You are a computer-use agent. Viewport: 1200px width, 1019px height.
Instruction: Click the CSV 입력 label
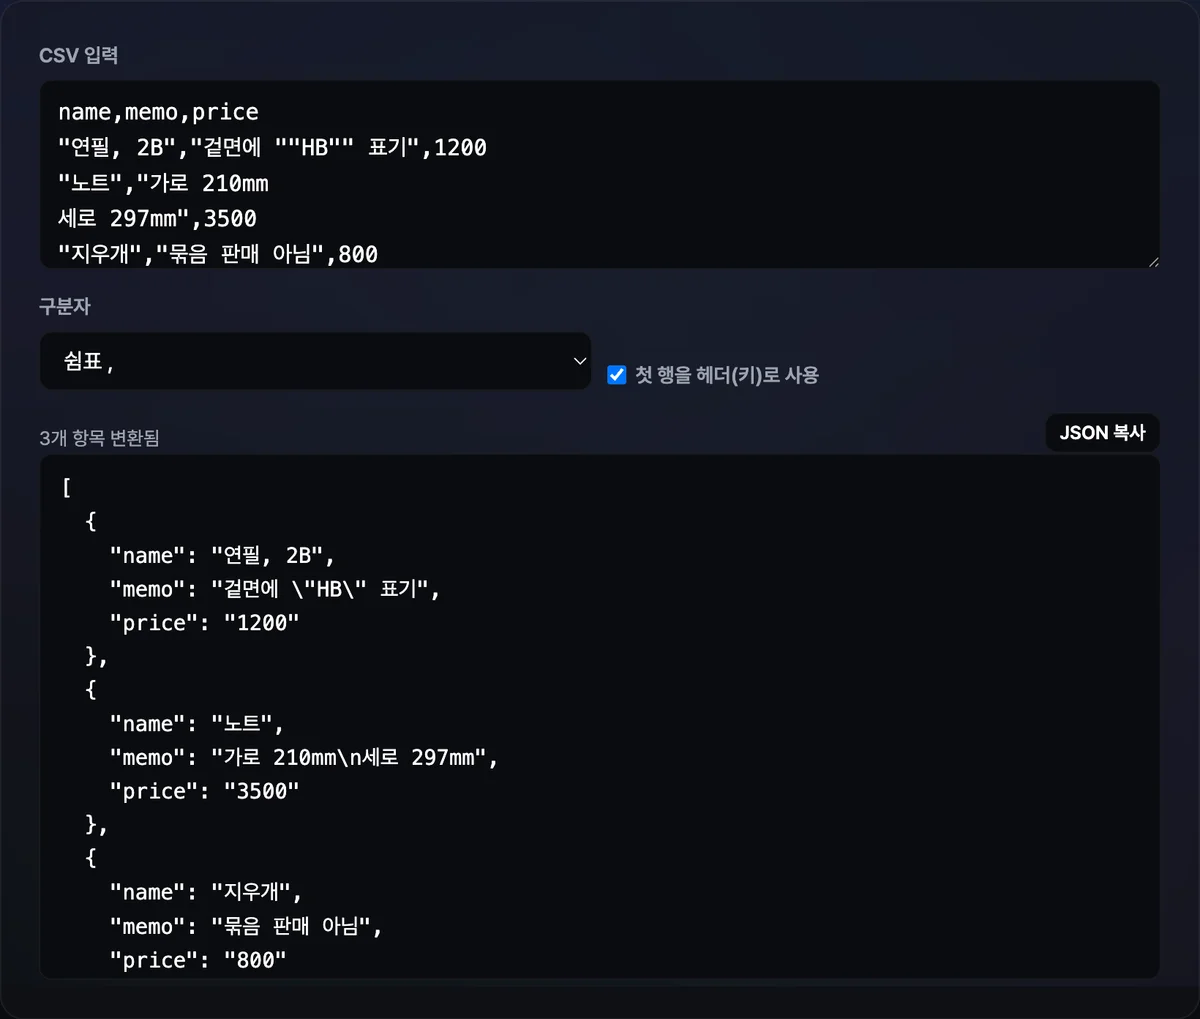78,55
